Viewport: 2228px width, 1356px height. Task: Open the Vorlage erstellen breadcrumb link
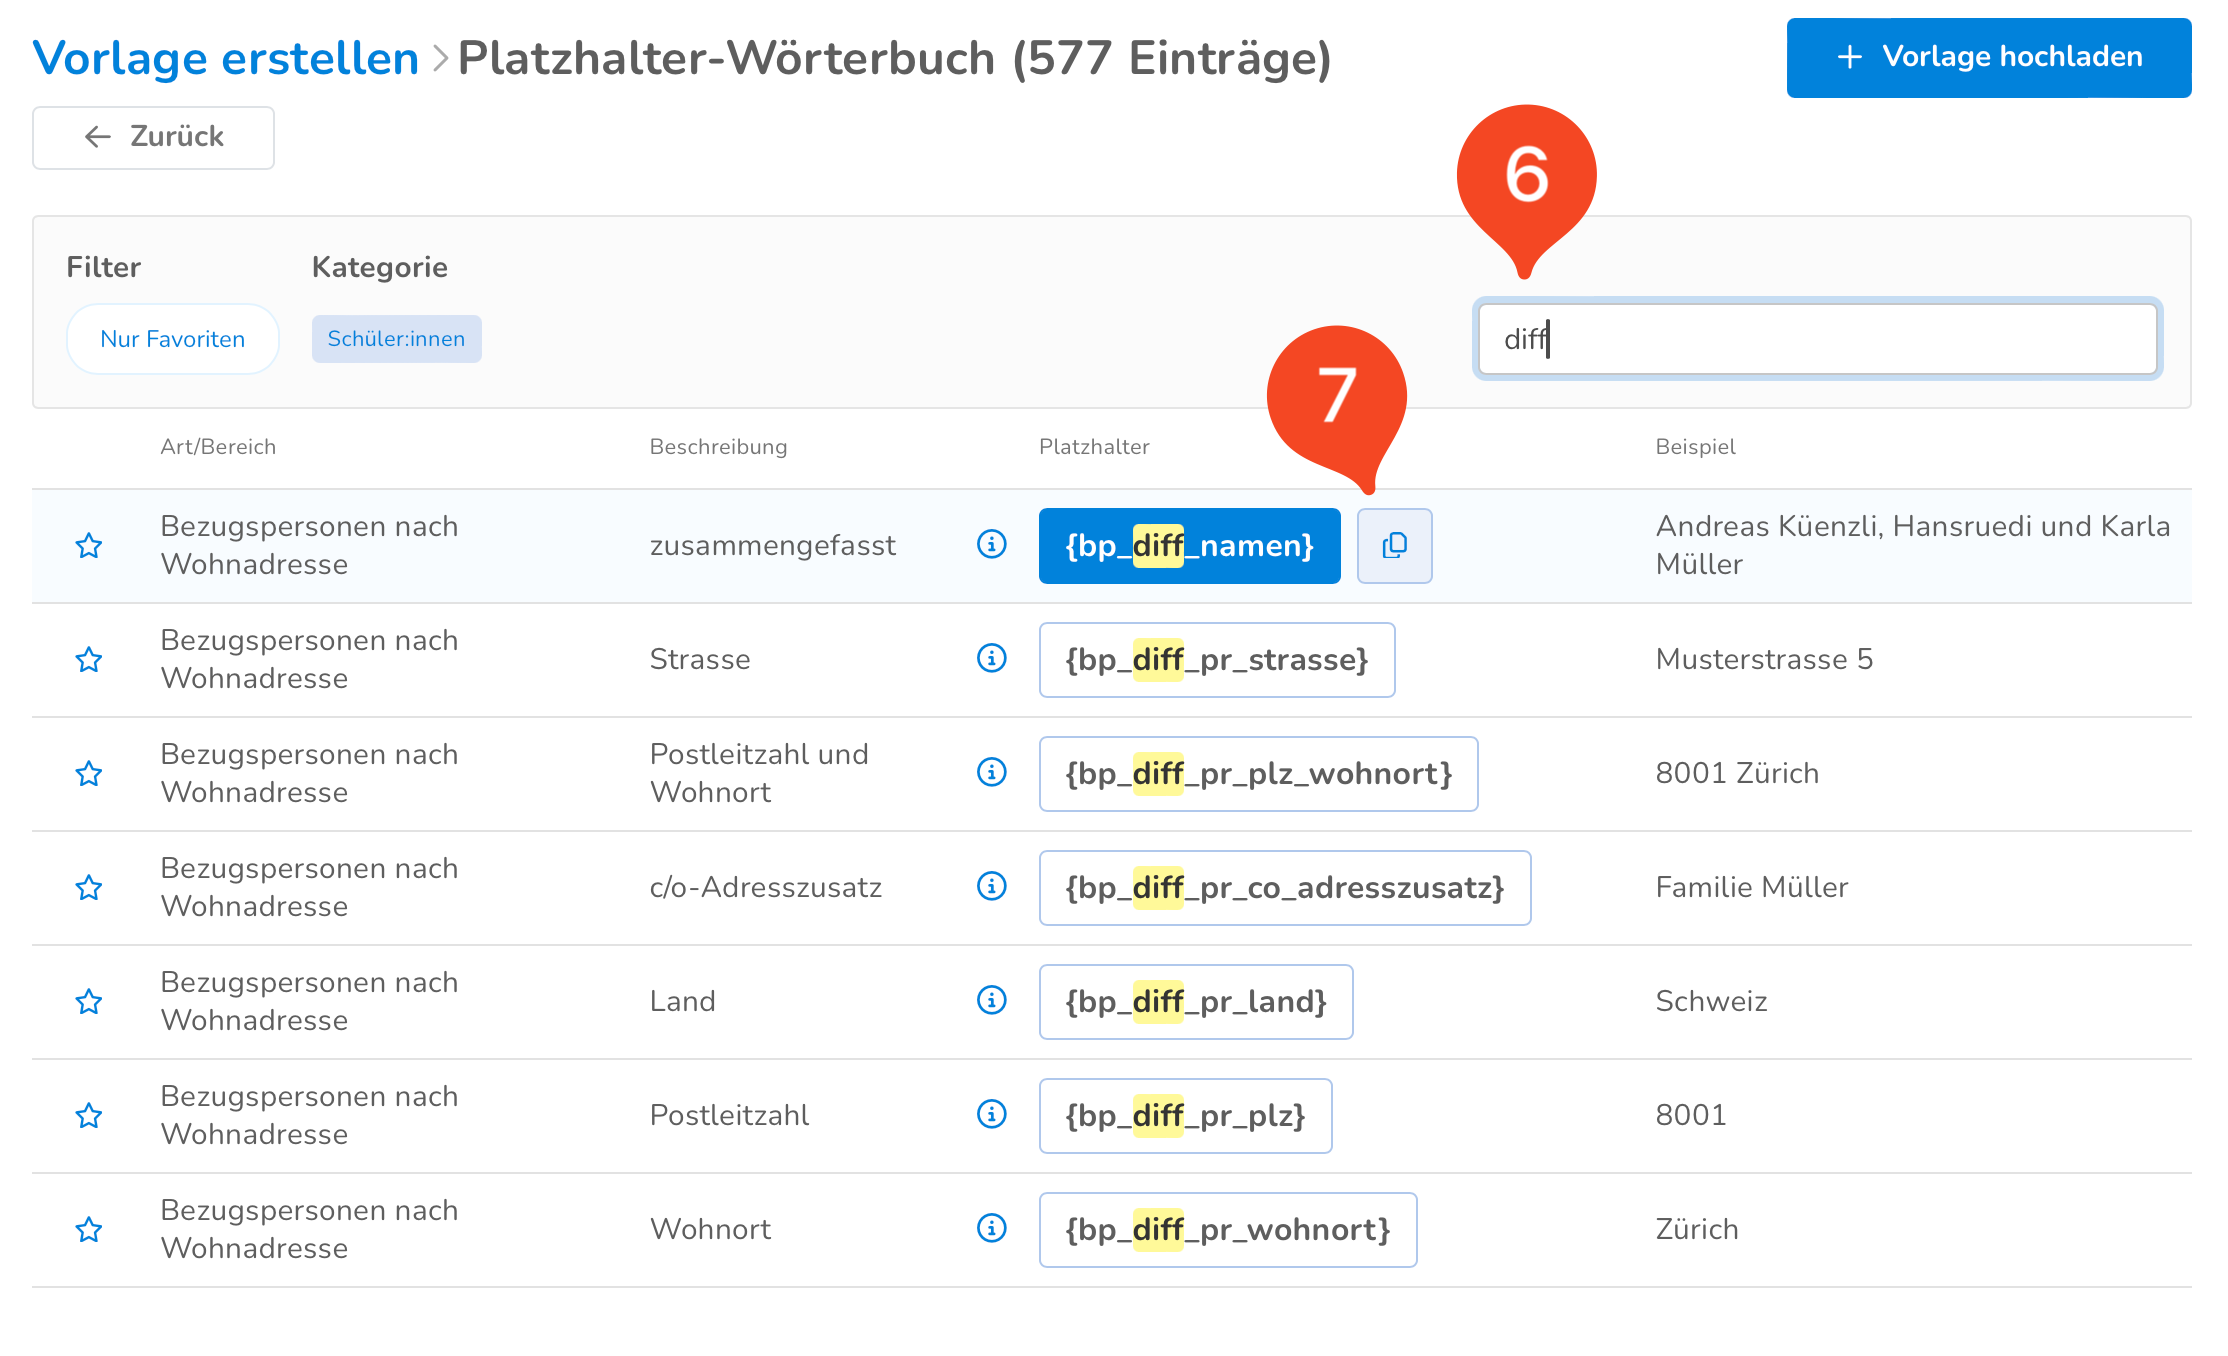(x=225, y=58)
